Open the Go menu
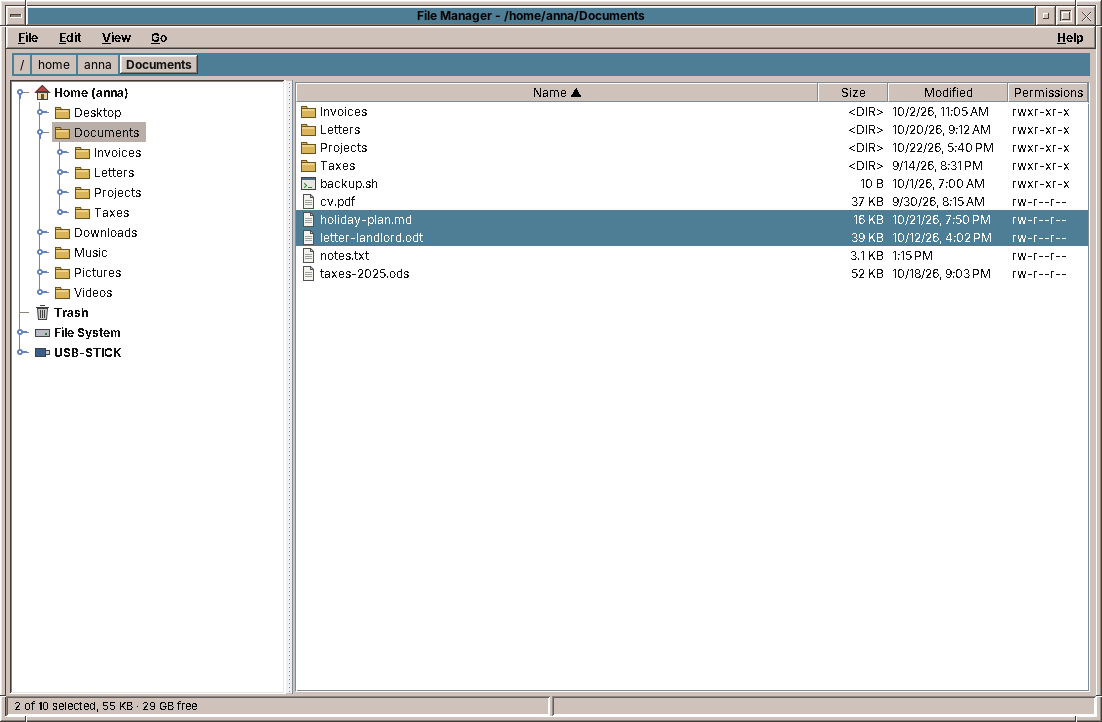This screenshot has width=1102, height=722. [x=159, y=38]
